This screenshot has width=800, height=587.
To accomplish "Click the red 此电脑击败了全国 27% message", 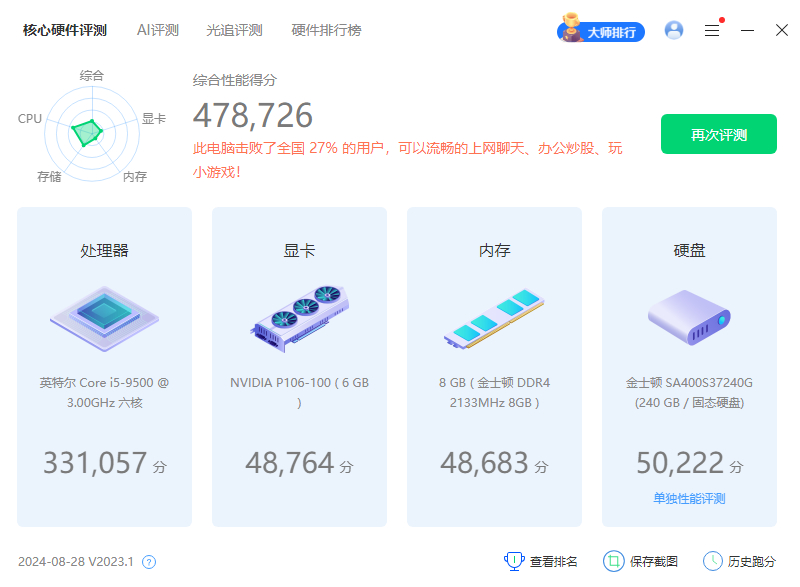I will (x=407, y=160).
